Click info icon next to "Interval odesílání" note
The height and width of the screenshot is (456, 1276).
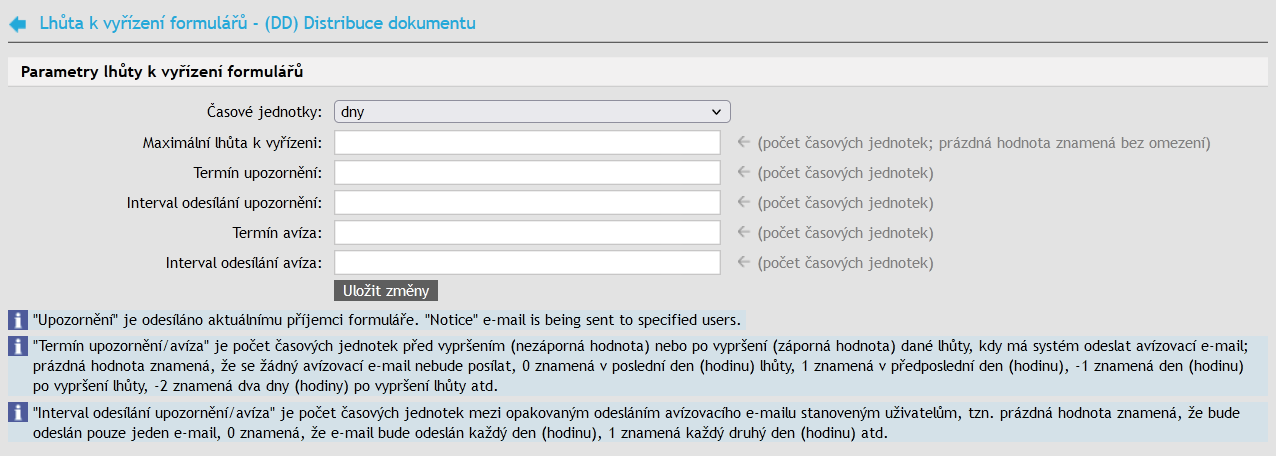[x=17, y=412]
